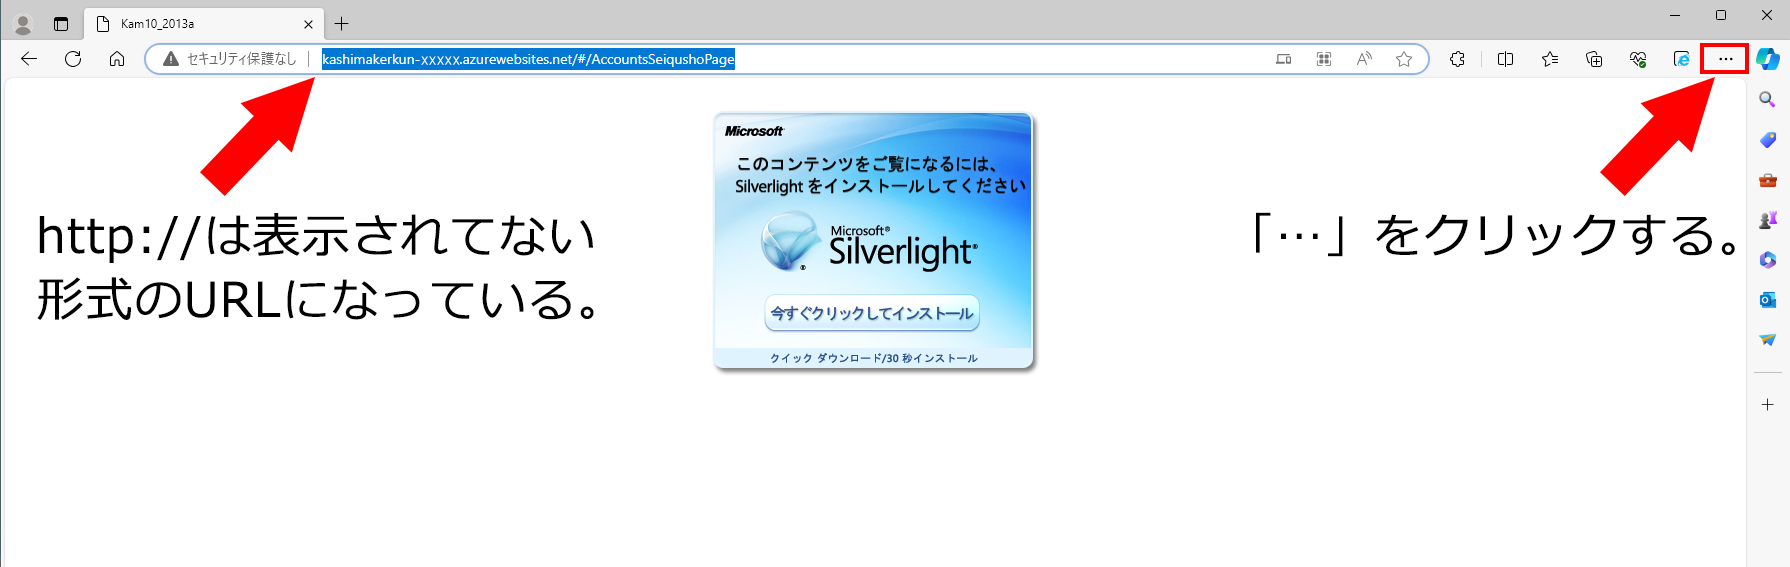Viewport: 1790px width, 567px height.
Task: Open Browser essentials heart icon
Action: 1638,59
